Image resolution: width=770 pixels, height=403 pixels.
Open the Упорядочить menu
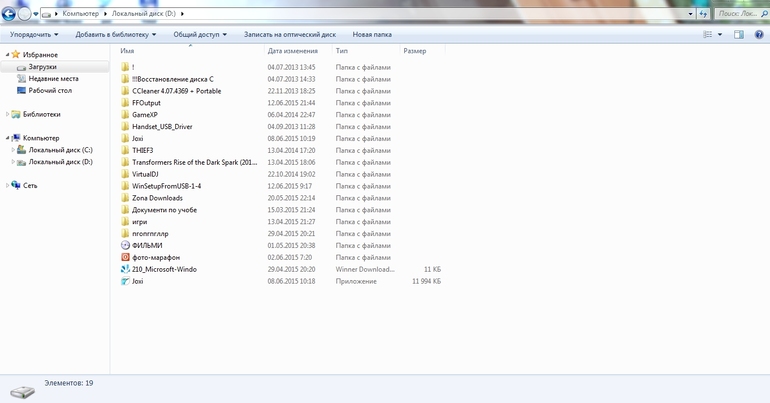tap(34, 34)
